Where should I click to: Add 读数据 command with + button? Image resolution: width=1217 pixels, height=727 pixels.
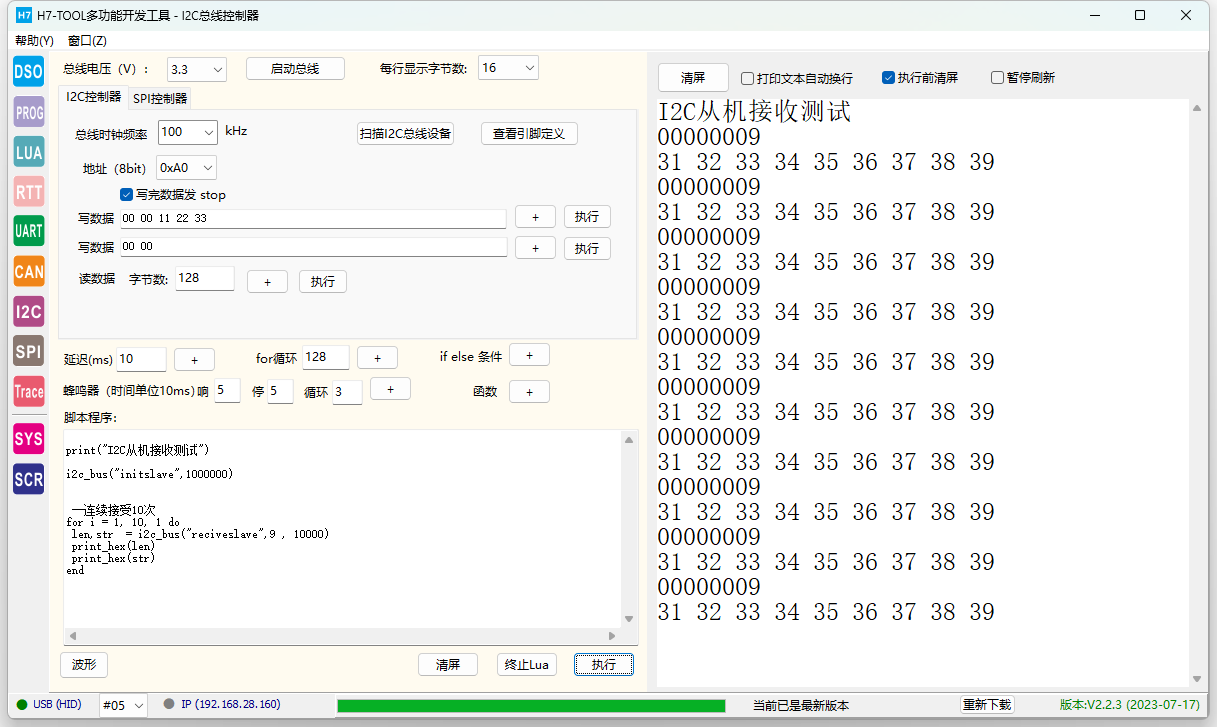[267, 282]
